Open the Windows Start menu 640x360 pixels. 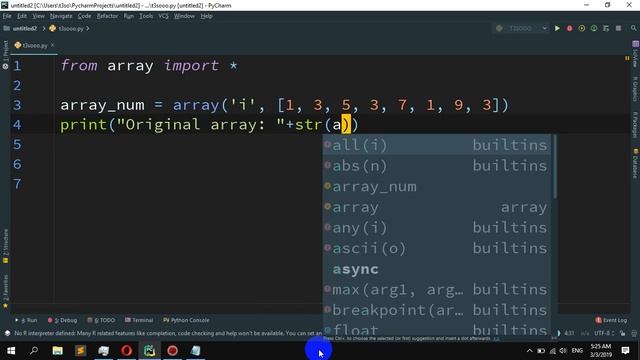coord(11,351)
